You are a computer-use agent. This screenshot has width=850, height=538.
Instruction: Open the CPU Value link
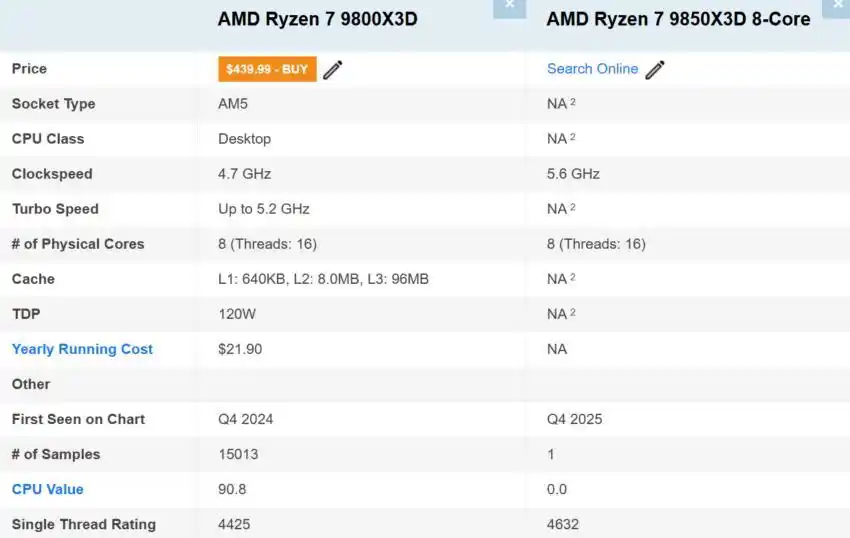tap(48, 489)
